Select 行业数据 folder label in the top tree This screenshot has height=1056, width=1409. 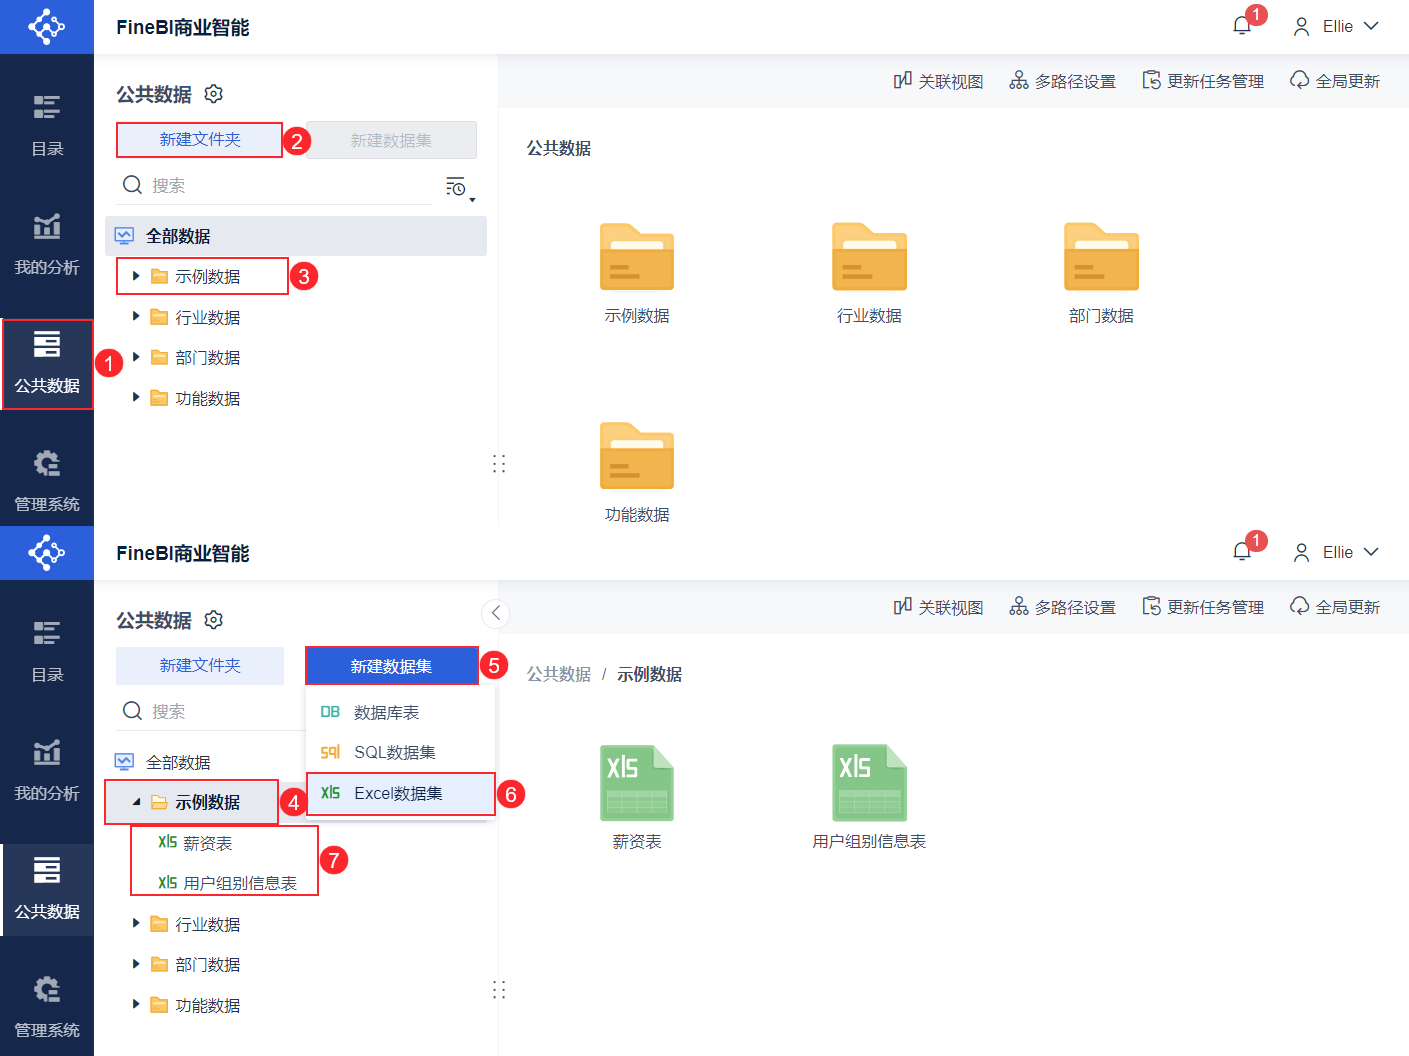[x=207, y=317]
